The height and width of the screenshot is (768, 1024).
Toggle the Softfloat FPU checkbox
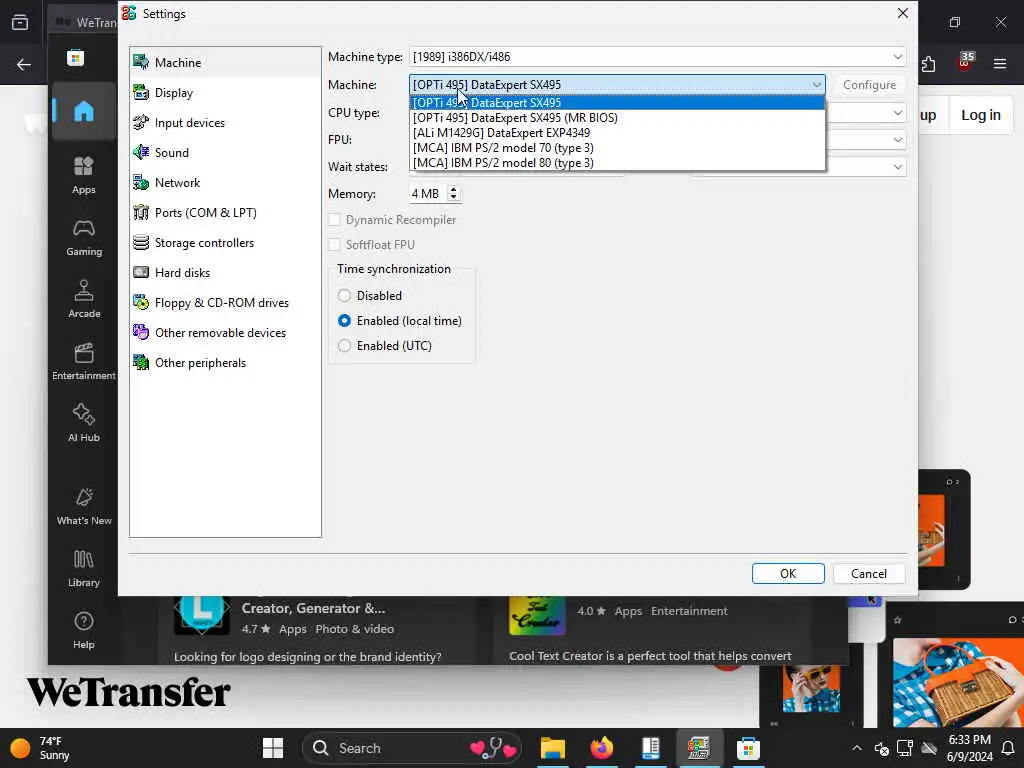pyautogui.click(x=334, y=244)
